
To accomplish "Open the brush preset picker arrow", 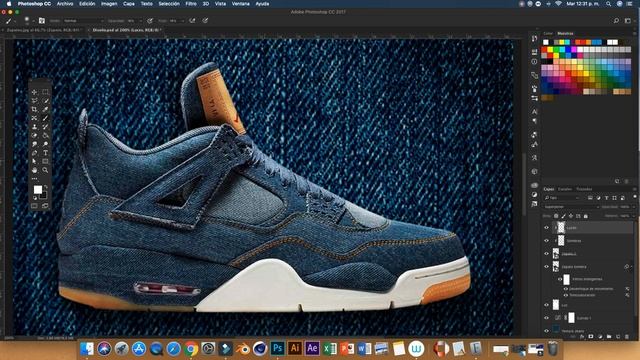I will click(33, 20).
